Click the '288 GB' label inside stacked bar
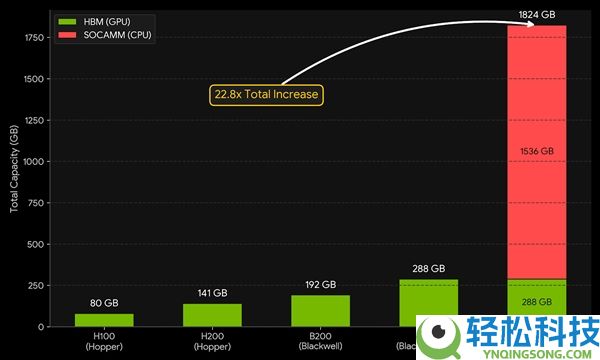The image size is (600, 360). click(537, 302)
